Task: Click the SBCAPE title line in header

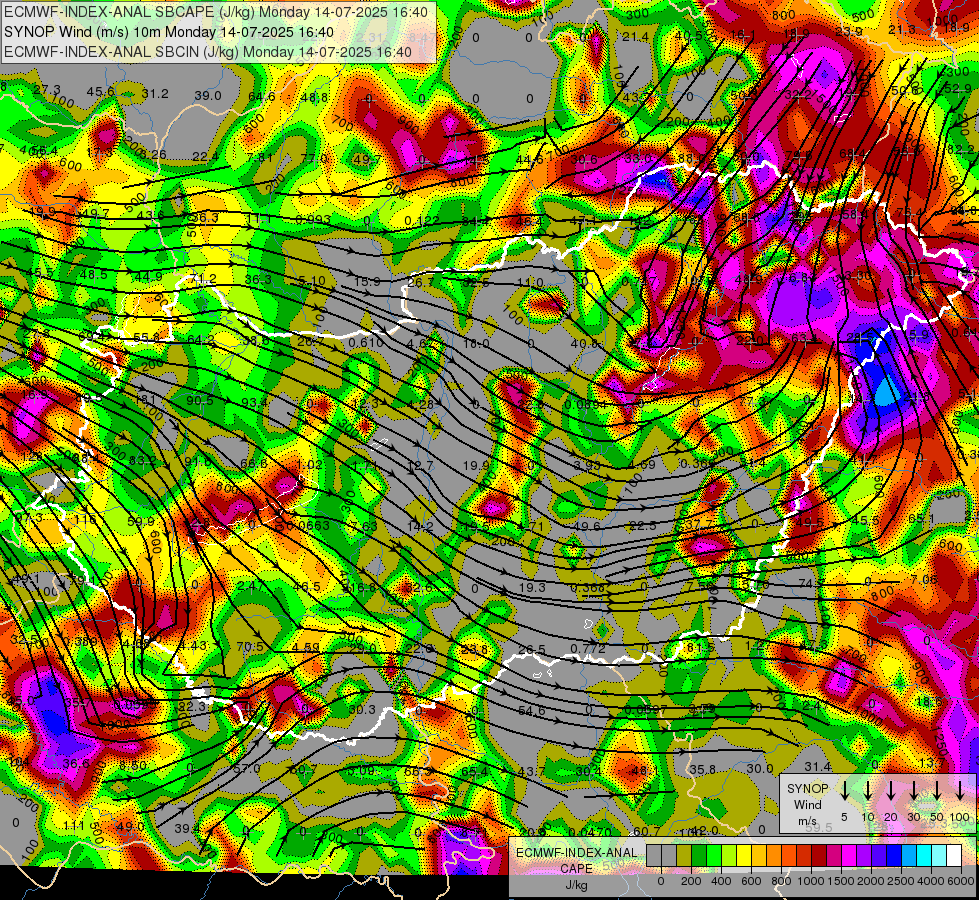Action: coord(216,12)
